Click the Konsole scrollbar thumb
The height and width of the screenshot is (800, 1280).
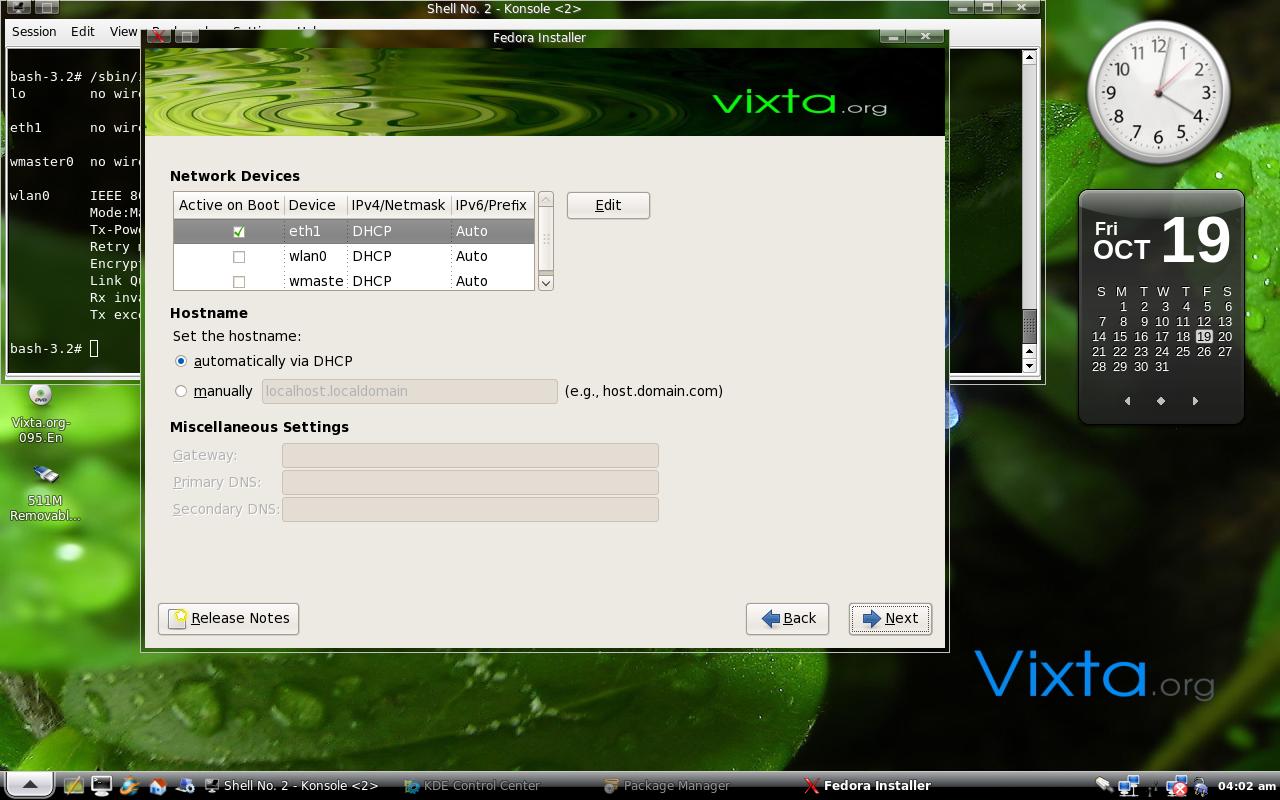[x=1030, y=326]
